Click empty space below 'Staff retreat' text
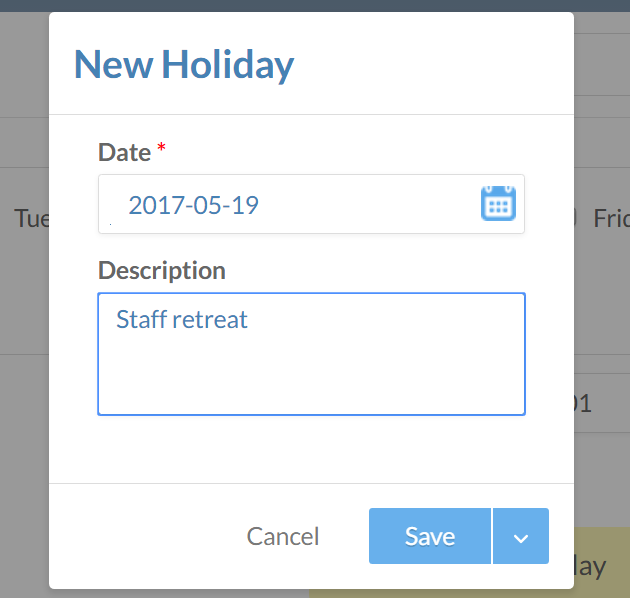This screenshot has height=598, width=630. point(311,375)
